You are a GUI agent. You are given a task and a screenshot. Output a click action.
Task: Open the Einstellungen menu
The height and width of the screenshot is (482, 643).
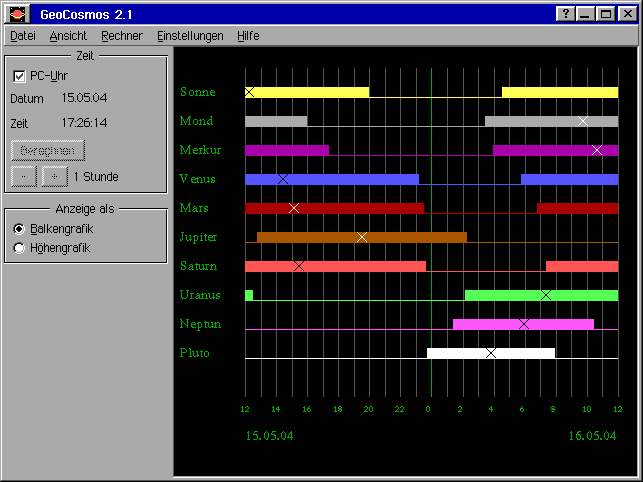[190, 35]
